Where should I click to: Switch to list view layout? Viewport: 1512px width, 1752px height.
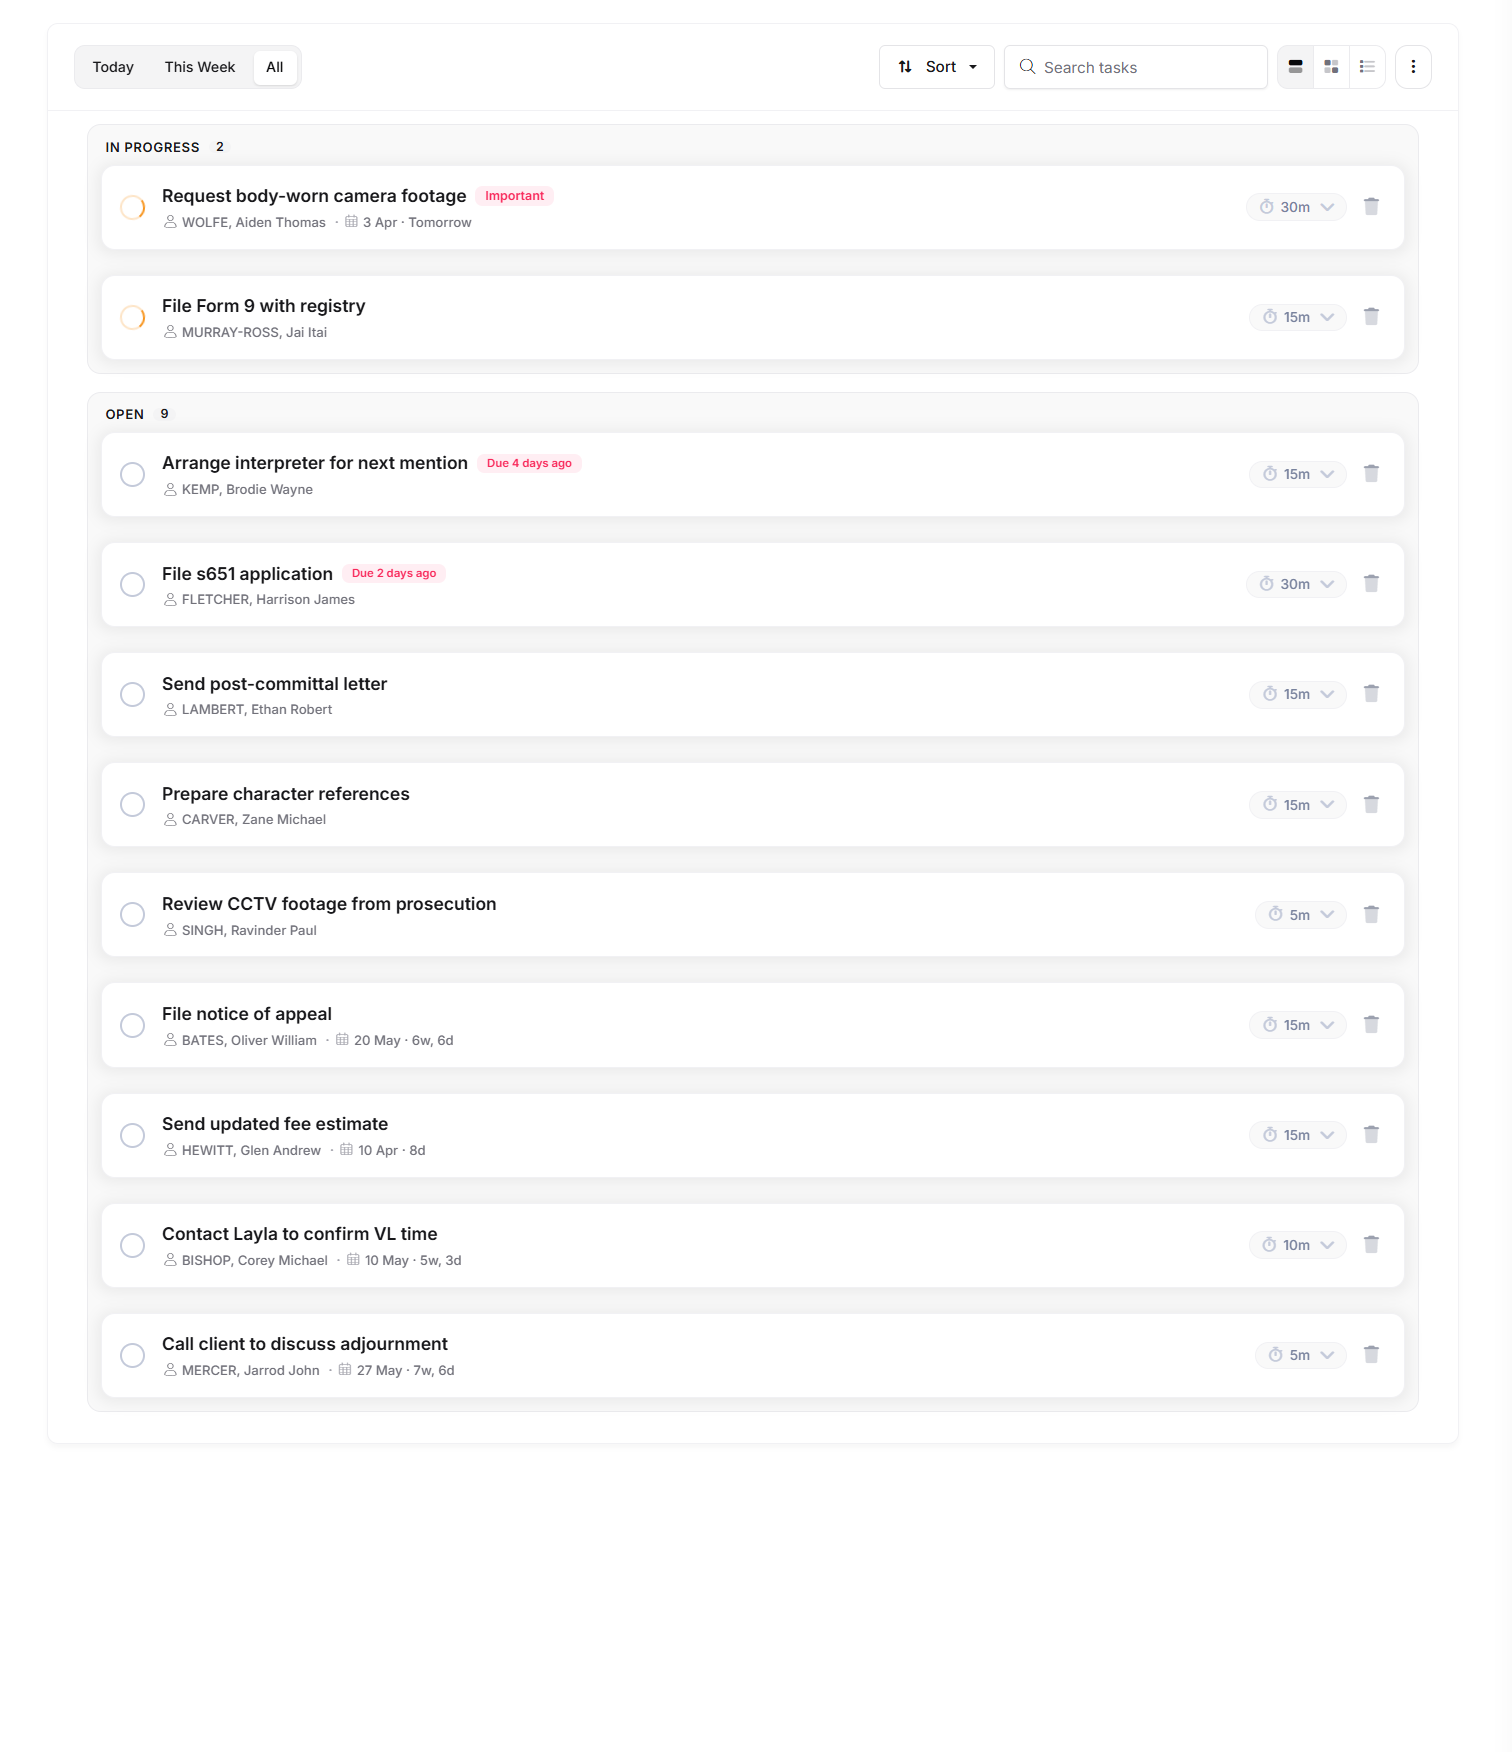click(x=1367, y=66)
